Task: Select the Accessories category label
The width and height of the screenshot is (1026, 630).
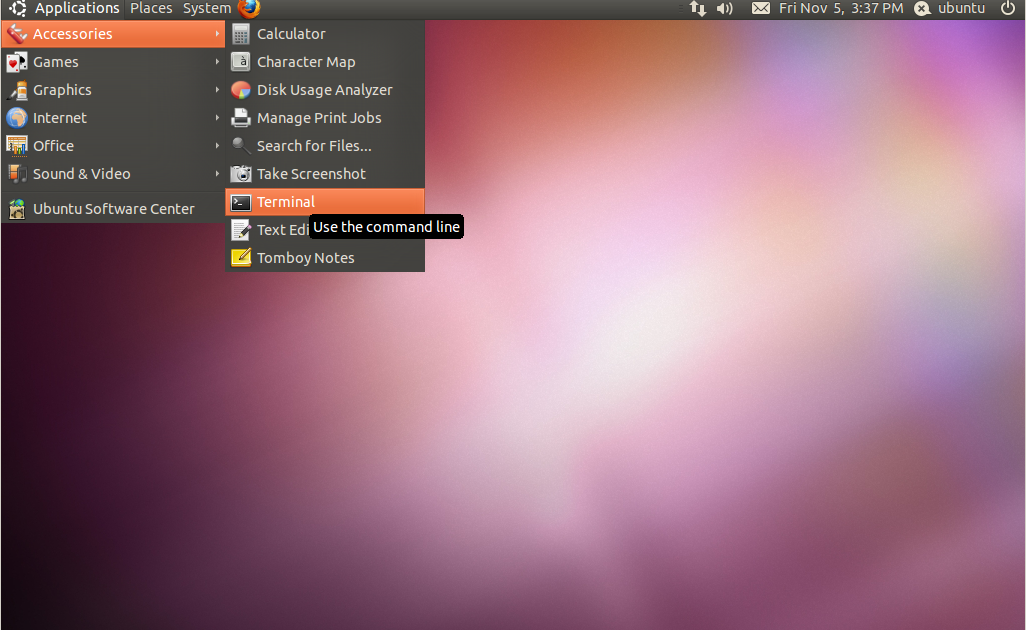Action: point(73,34)
